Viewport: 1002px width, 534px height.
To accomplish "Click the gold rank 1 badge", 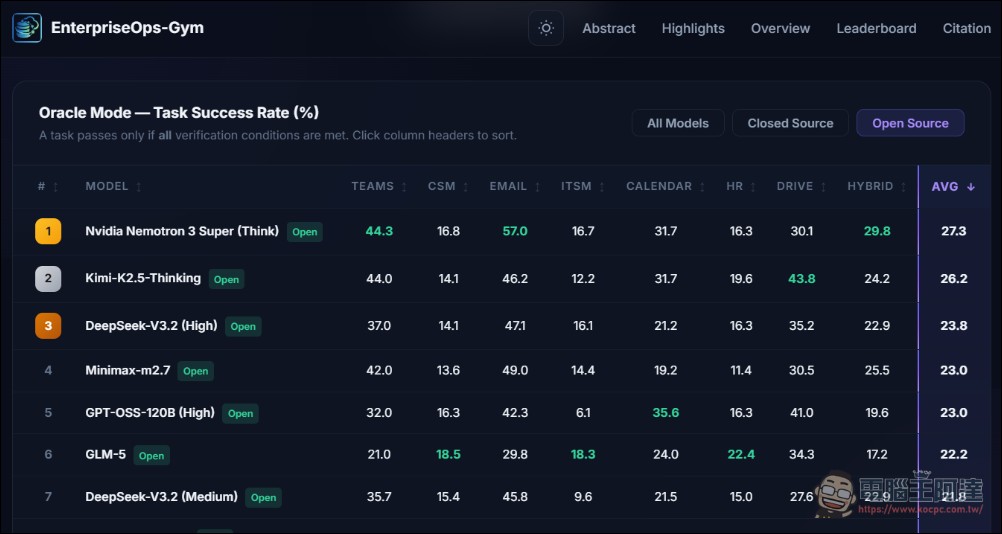I will 48,231.
